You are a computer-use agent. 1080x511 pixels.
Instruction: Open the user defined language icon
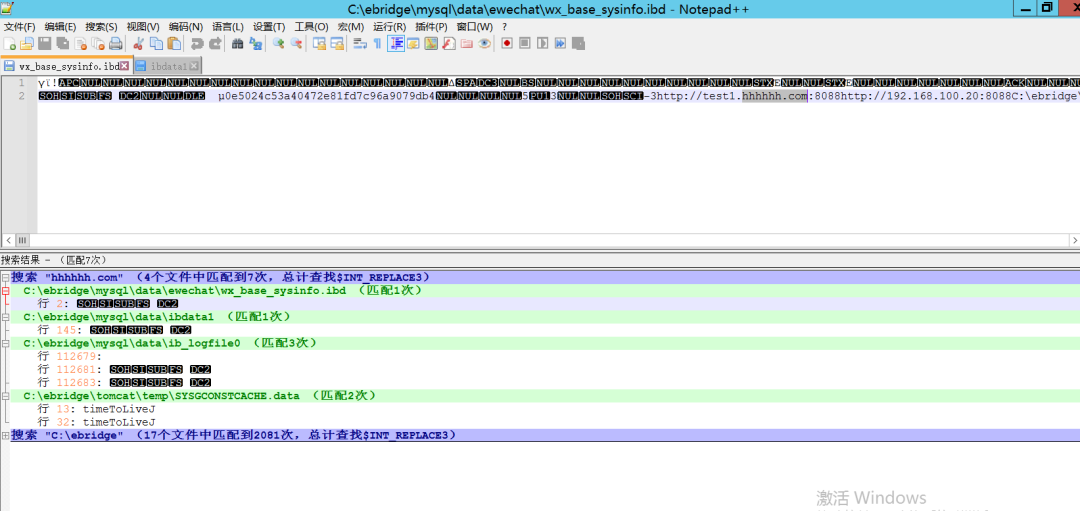pos(413,43)
